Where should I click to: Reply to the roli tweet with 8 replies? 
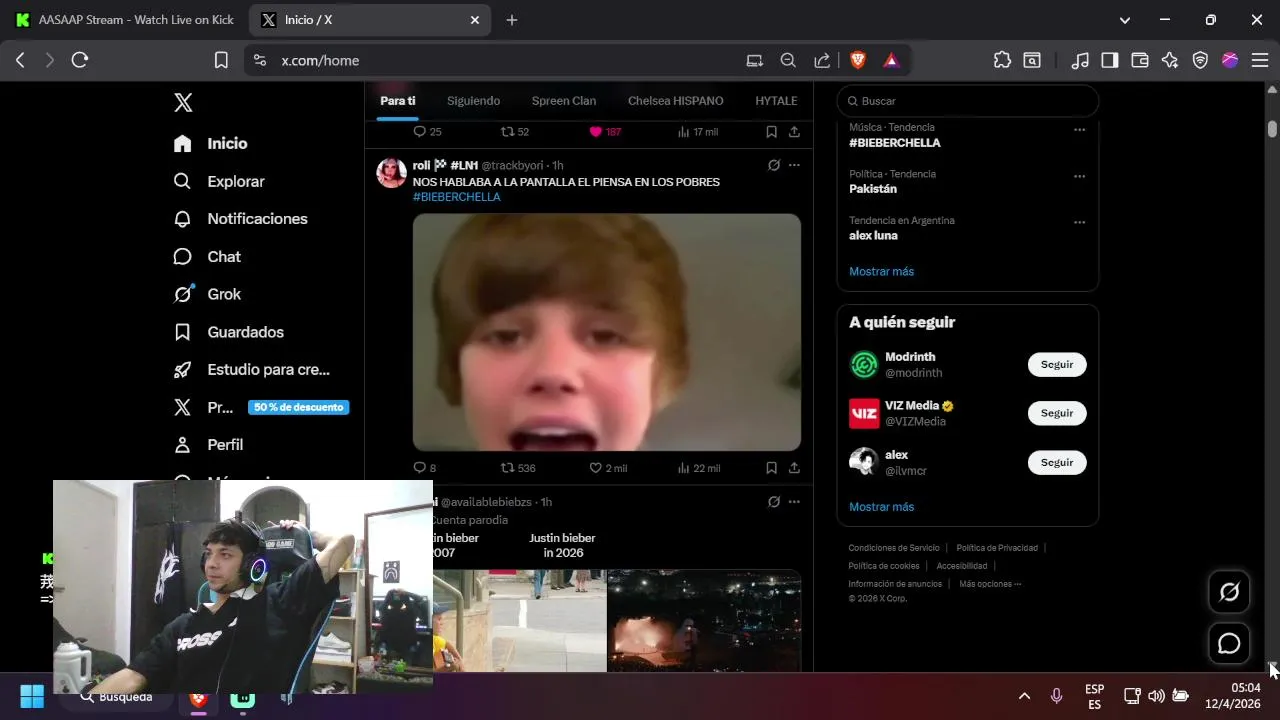point(424,468)
